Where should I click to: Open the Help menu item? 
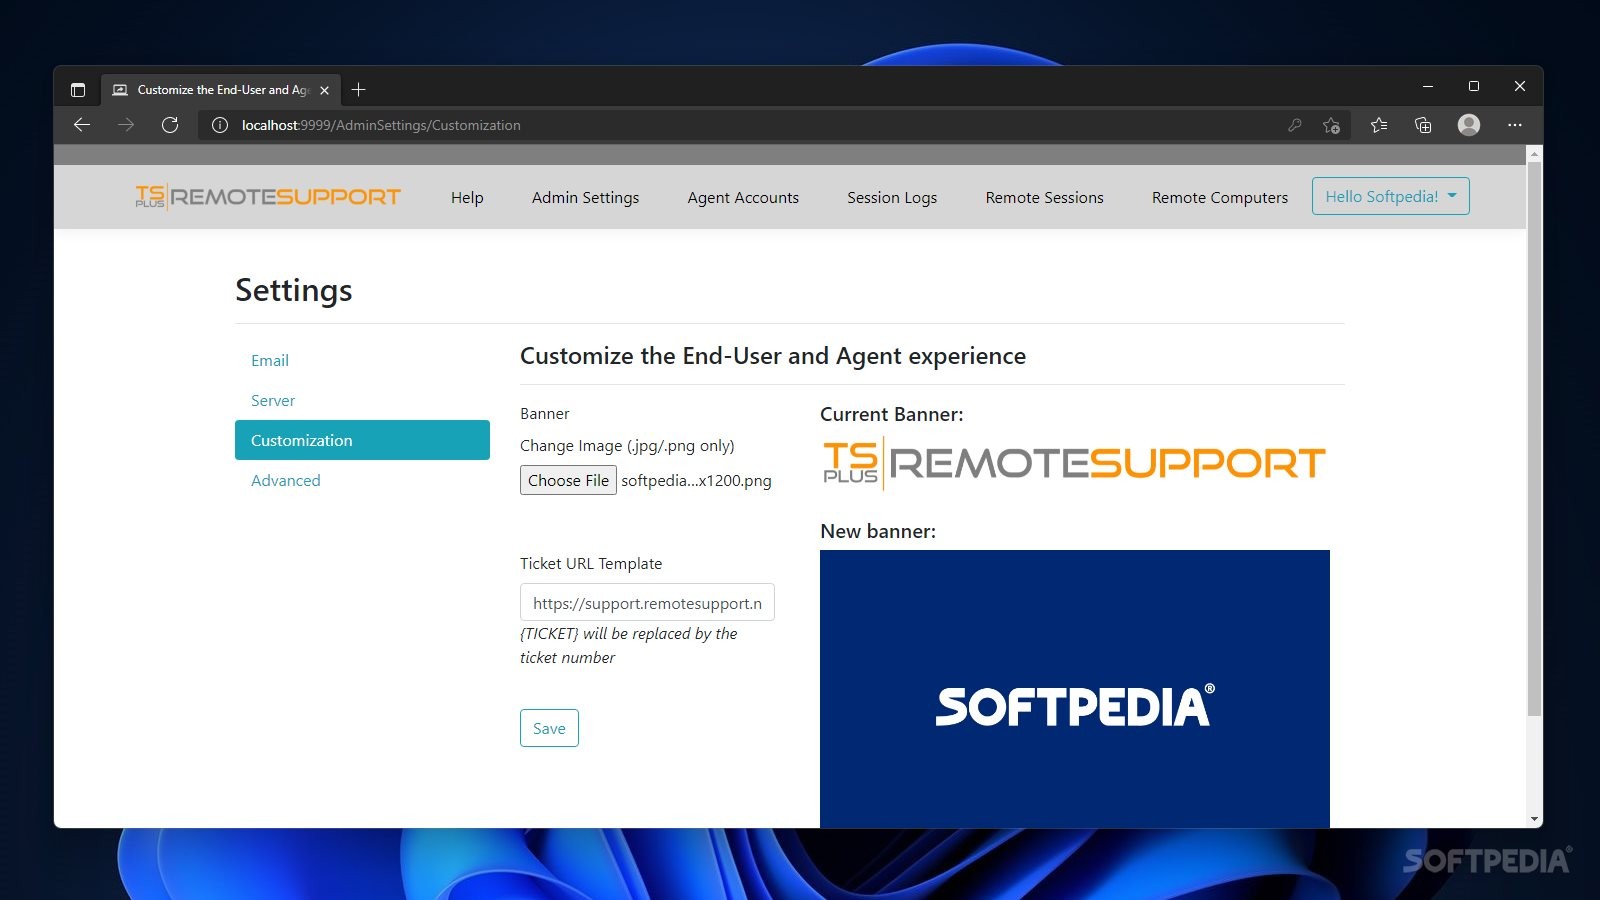[467, 198]
